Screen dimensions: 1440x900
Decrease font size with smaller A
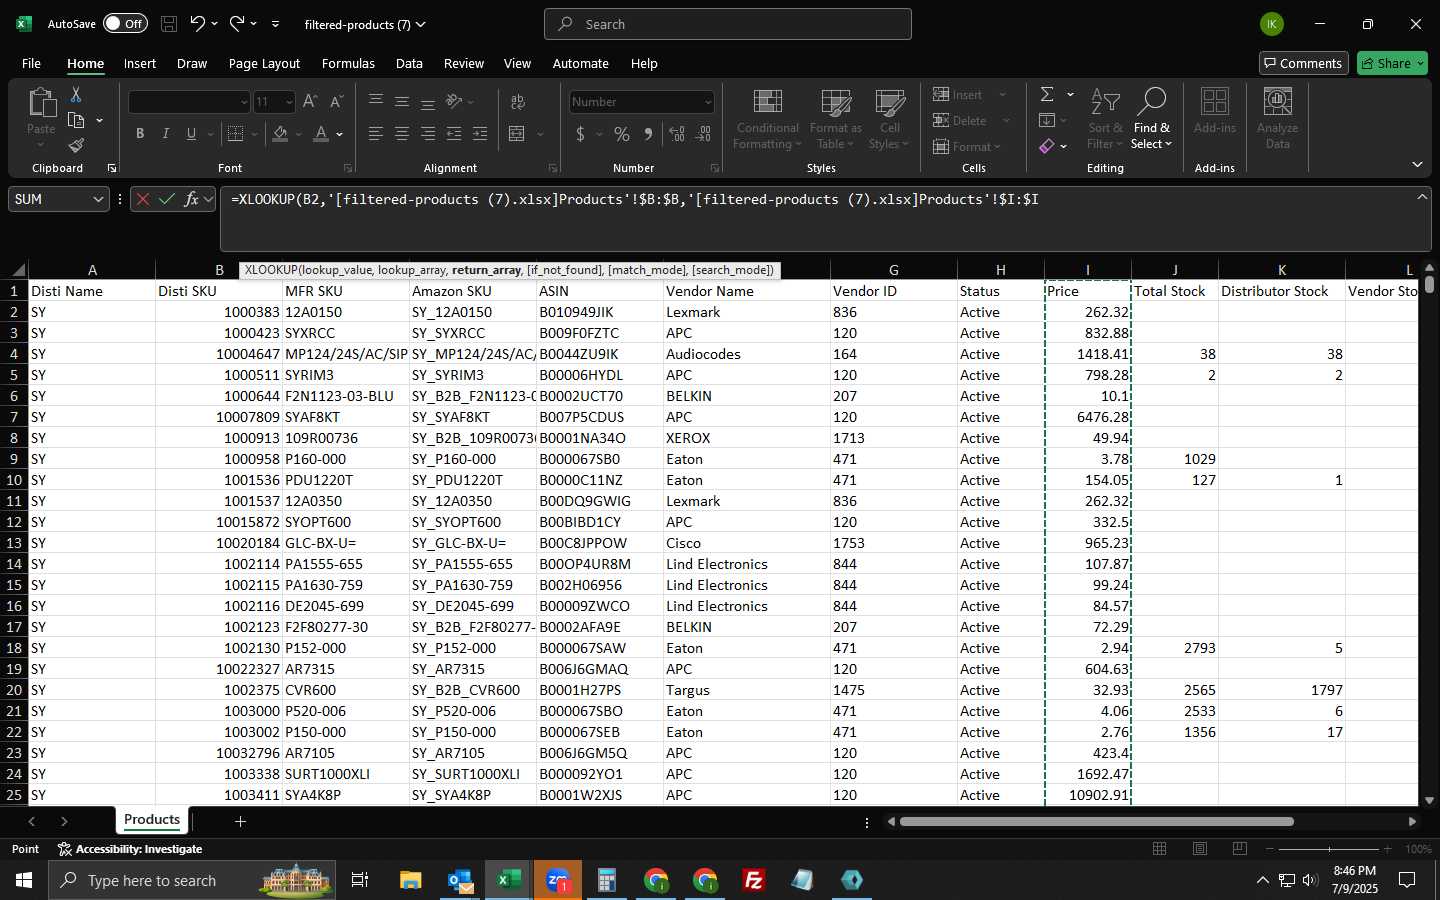tap(336, 102)
